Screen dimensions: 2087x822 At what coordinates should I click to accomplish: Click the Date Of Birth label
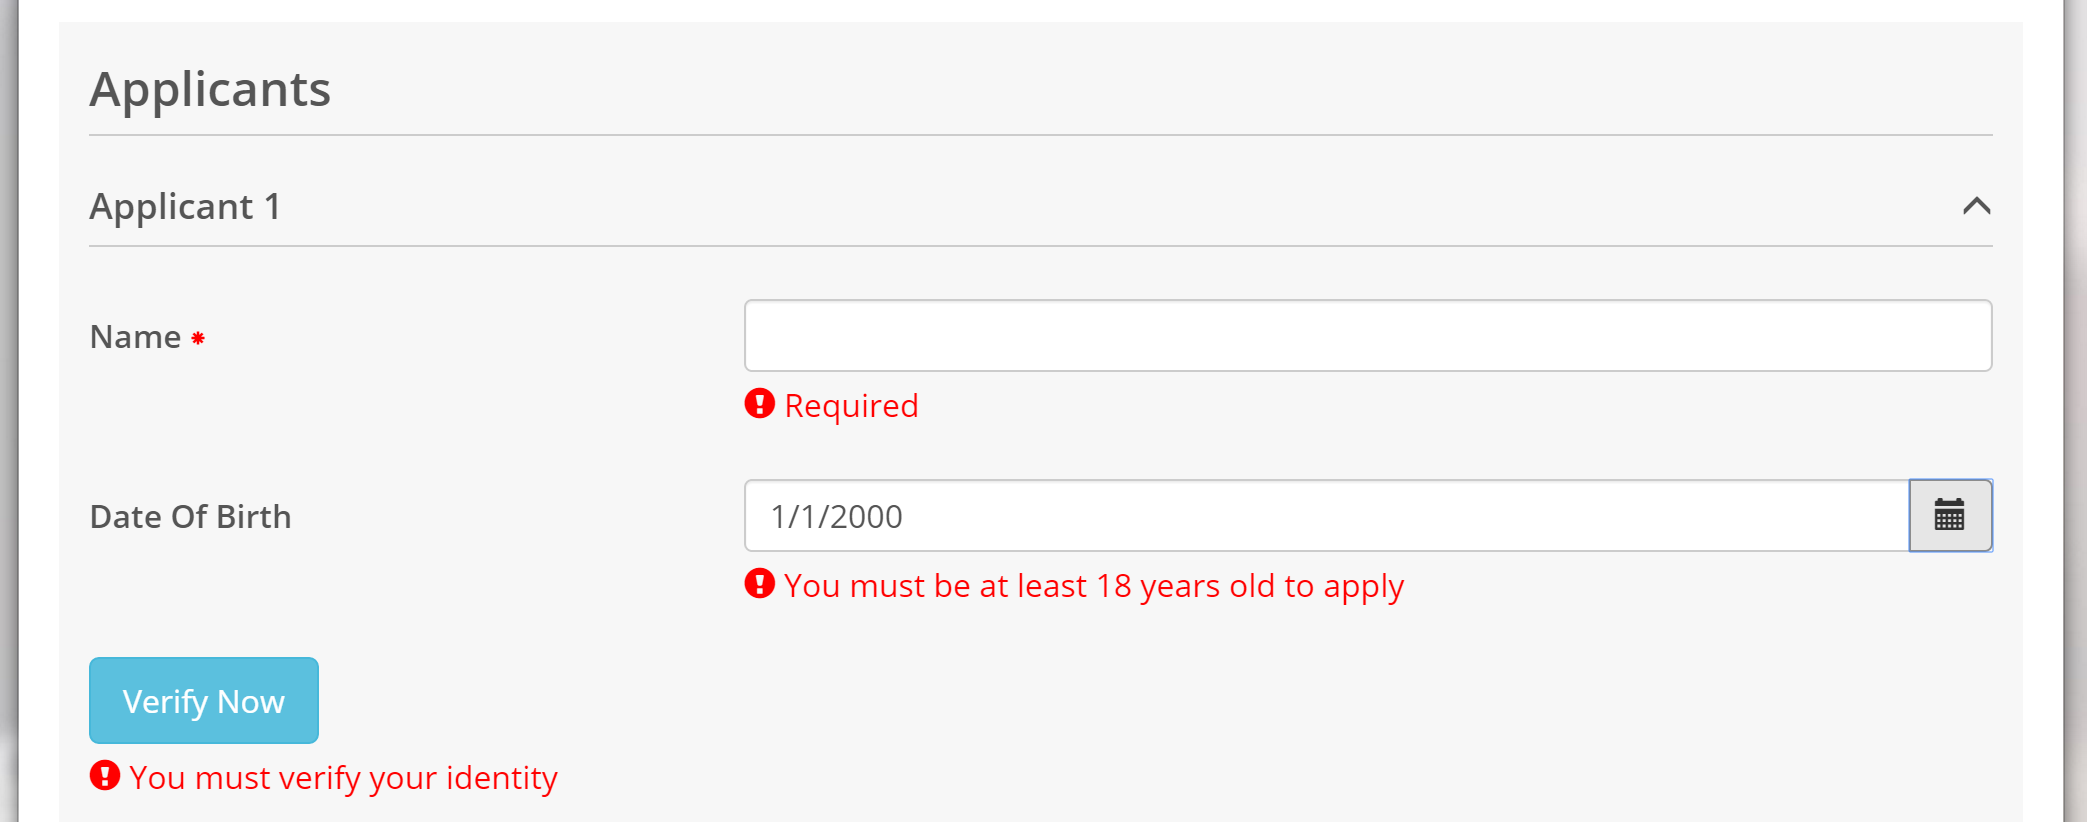(x=190, y=517)
